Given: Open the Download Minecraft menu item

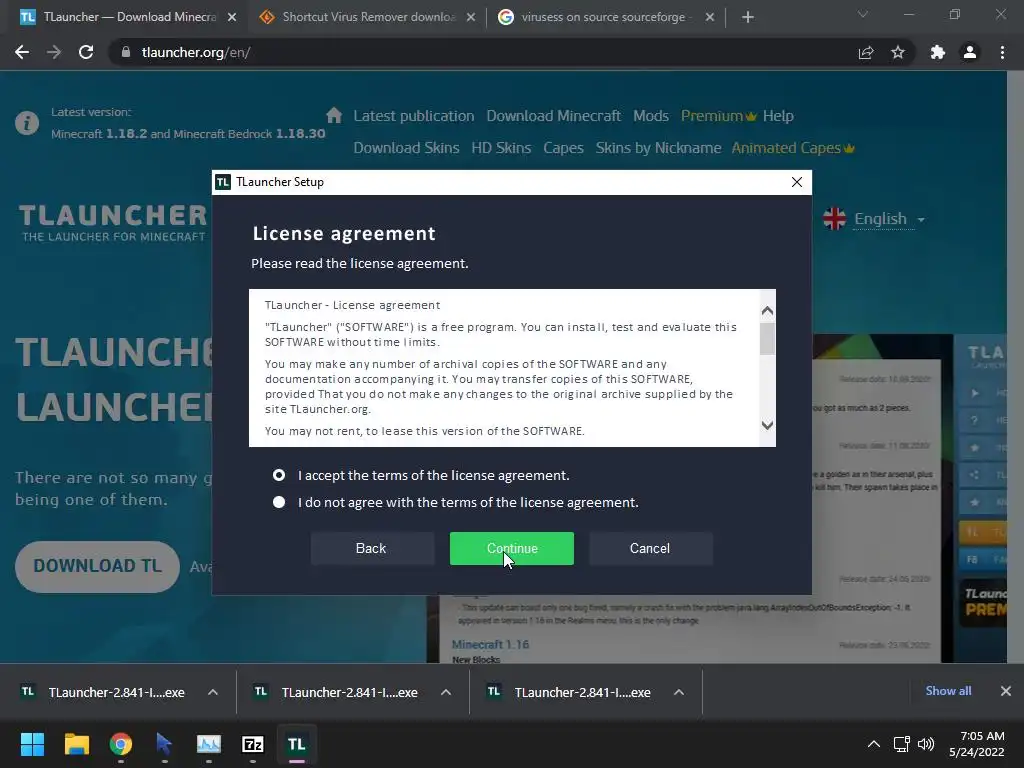Looking at the screenshot, I should click(554, 116).
